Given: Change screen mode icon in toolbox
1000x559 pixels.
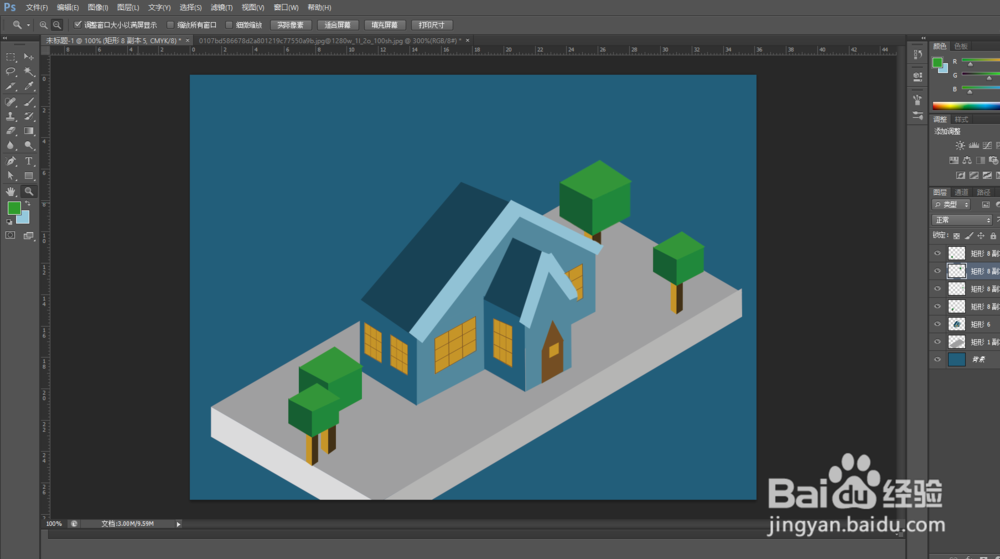Looking at the screenshot, I should coord(29,236).
